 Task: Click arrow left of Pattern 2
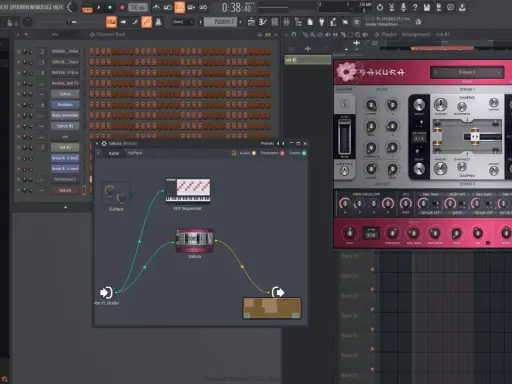tap(201, 22)
